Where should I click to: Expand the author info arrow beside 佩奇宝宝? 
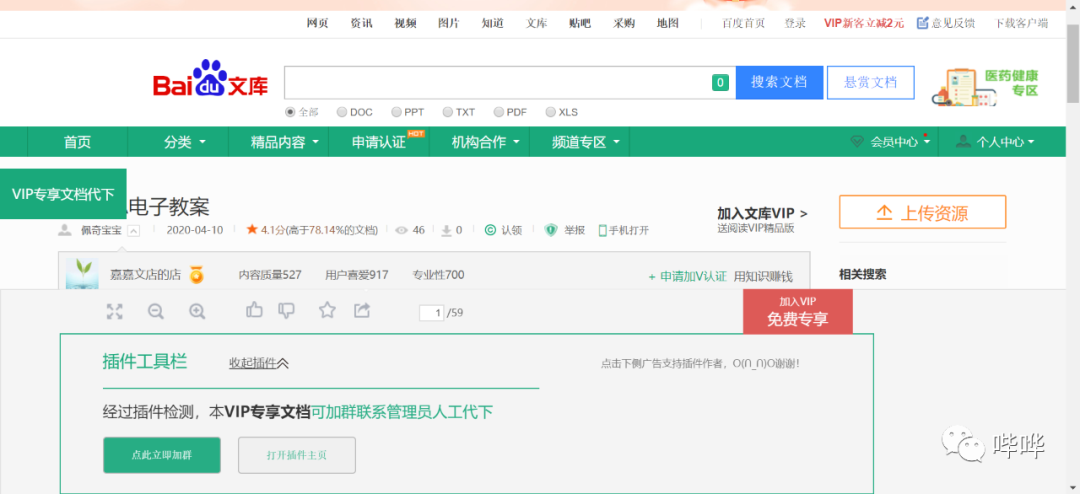[134, 231]
